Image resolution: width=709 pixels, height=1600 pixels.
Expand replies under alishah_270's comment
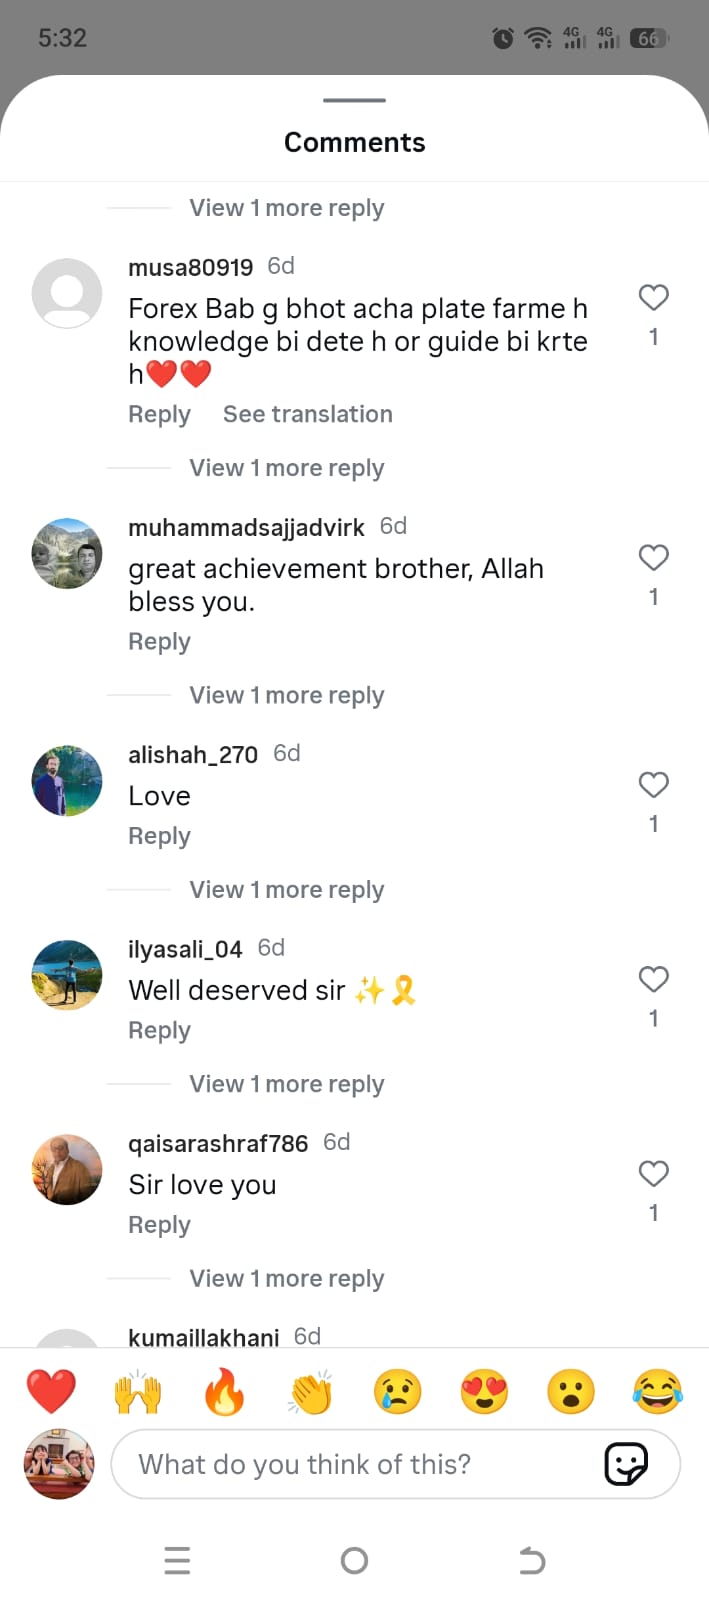click(287, 890)
